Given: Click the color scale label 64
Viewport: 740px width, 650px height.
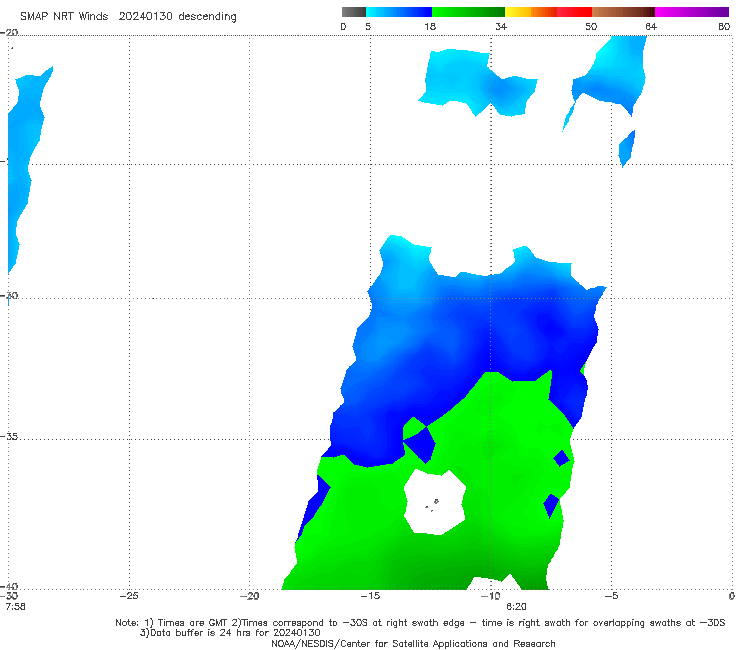Looking at the screenshot, I should pyautogui.click(x=651, y=26).
